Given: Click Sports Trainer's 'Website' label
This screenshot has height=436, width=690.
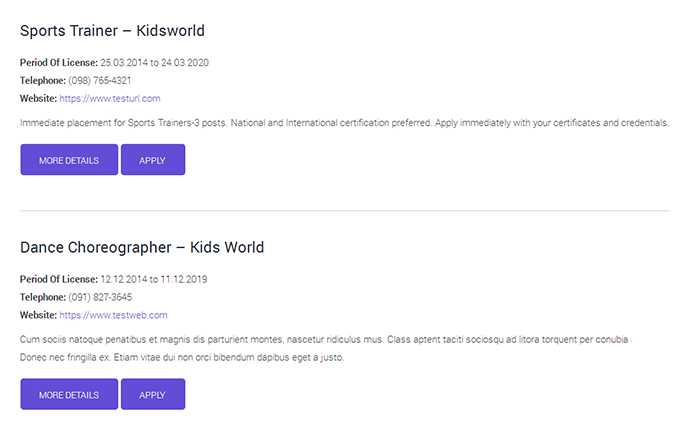Looking at the screenshot, I should click(38, 99).
